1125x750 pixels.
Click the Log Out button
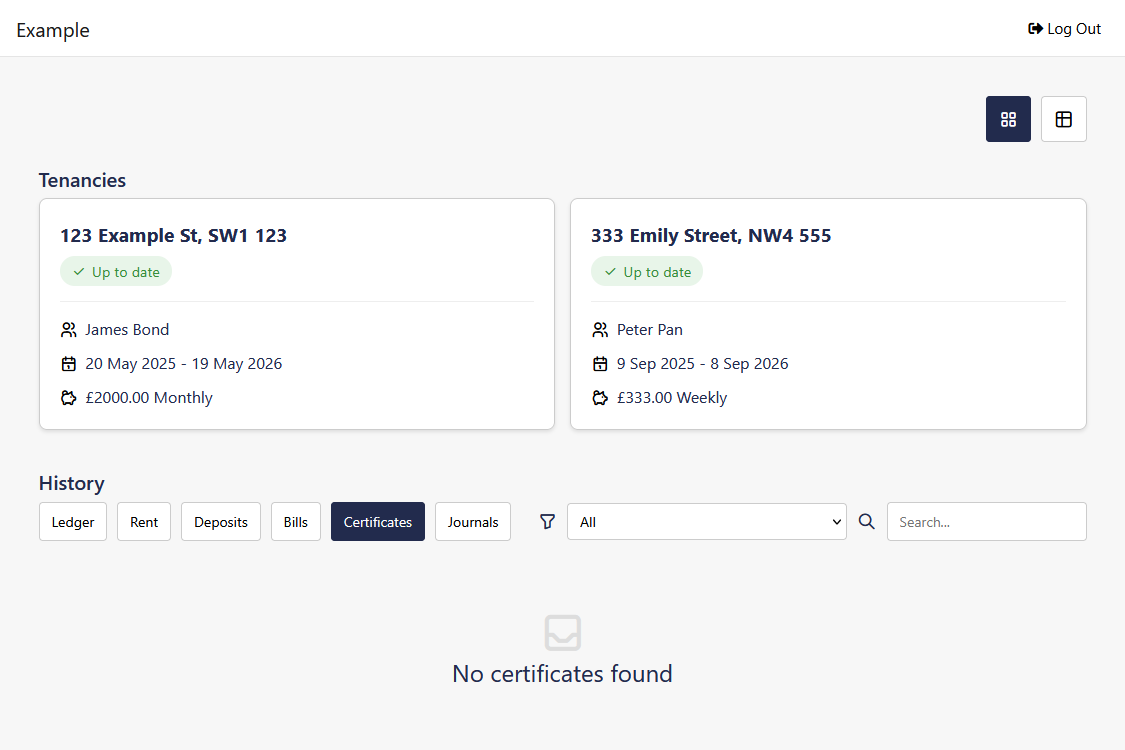click(1064, 28)
